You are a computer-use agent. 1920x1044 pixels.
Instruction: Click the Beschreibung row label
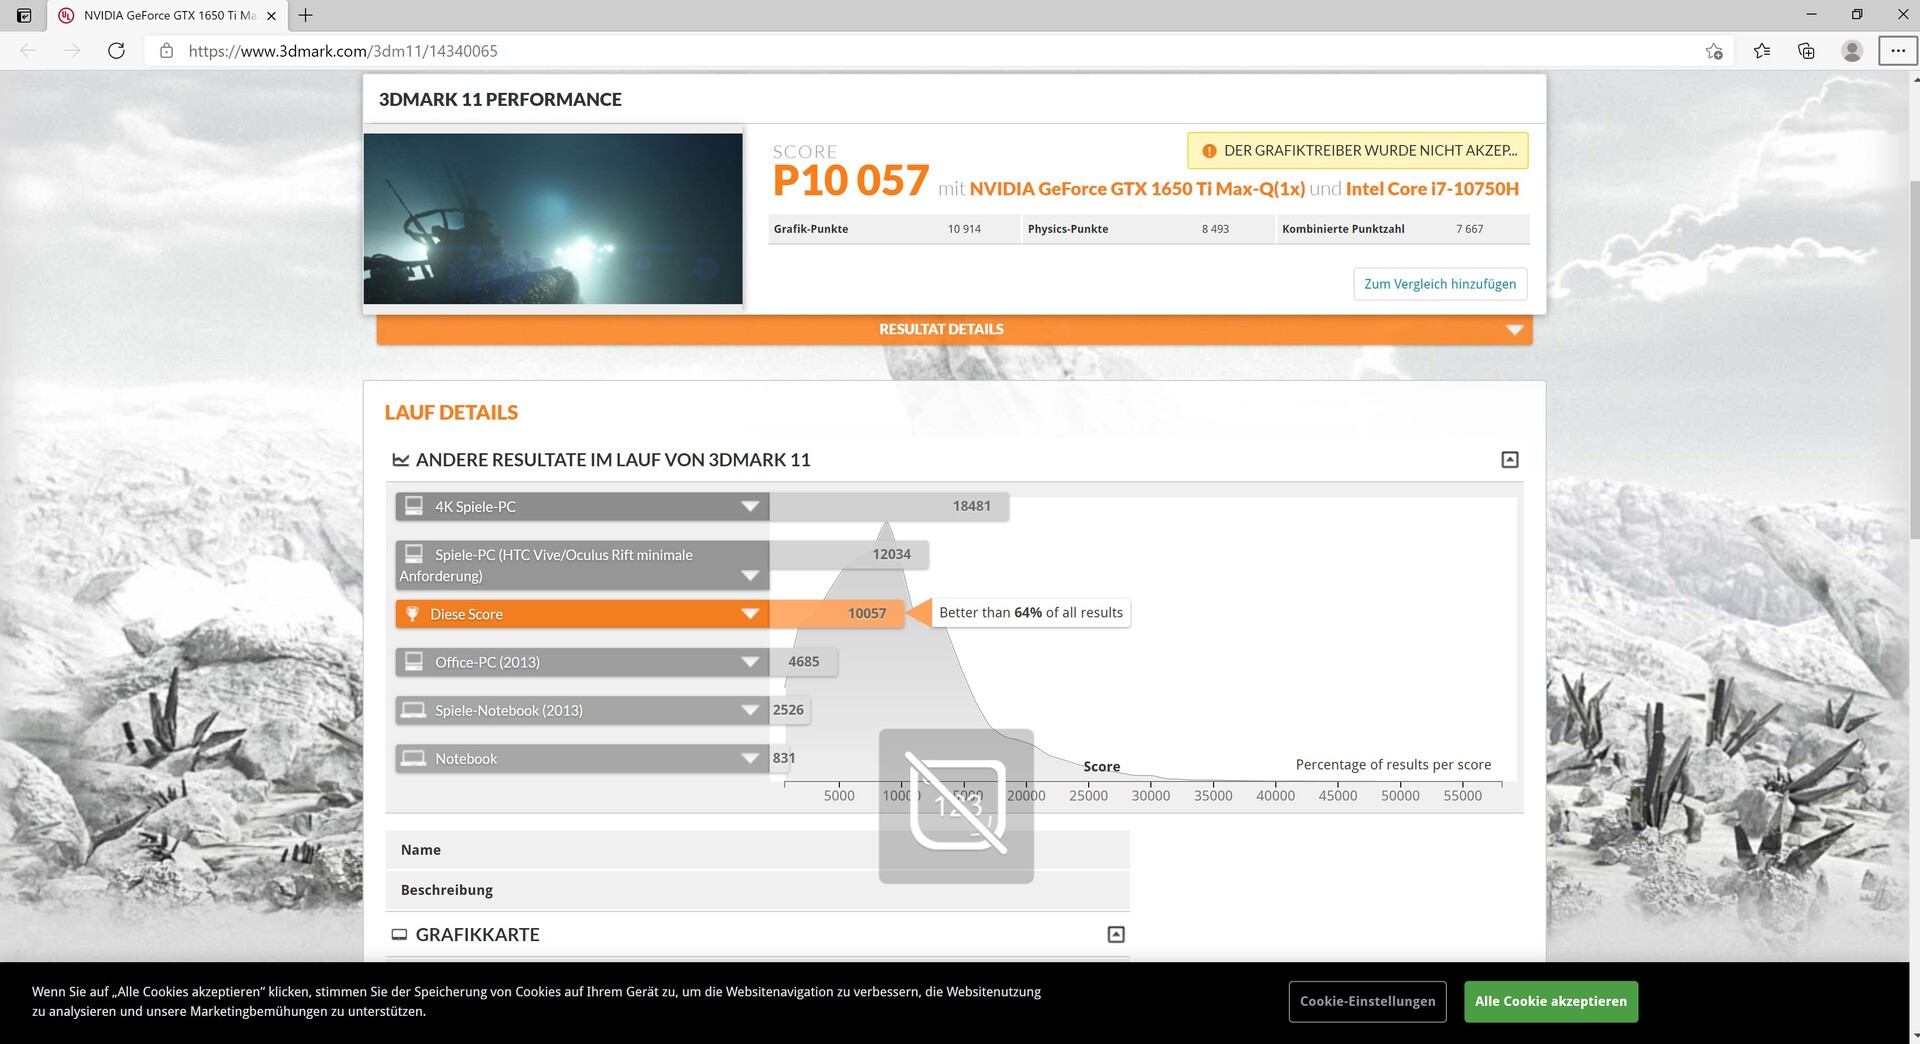tap(447, 890)
